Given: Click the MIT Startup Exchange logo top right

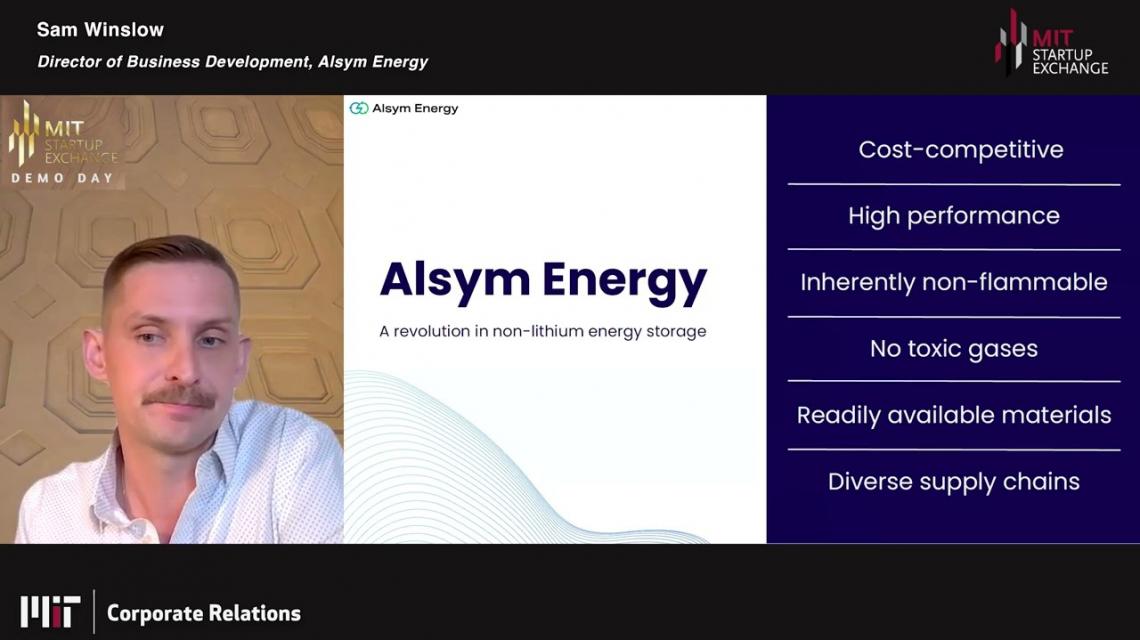Looking at the screenshot, I should (1050, 44).
